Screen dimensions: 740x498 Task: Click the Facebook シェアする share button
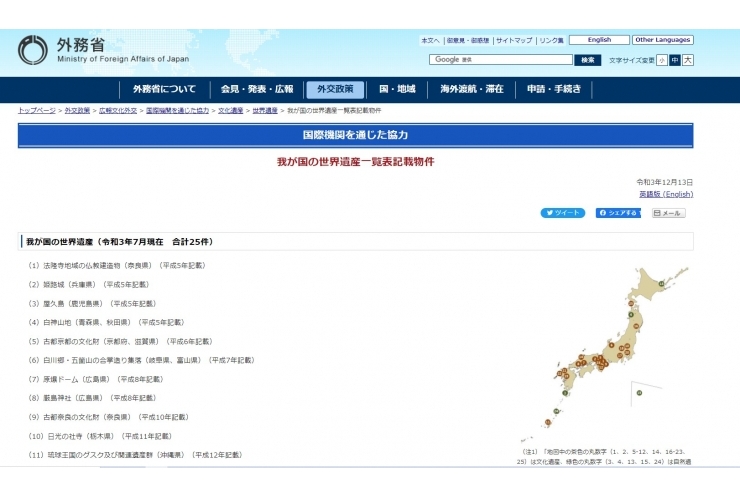tap(618, 213)
